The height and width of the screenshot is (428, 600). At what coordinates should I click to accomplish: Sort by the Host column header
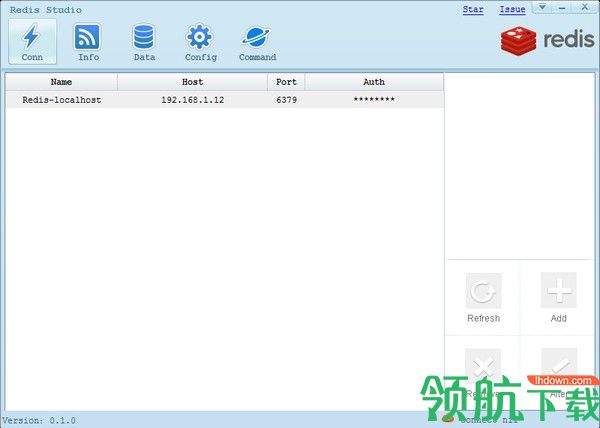point(192,82)
